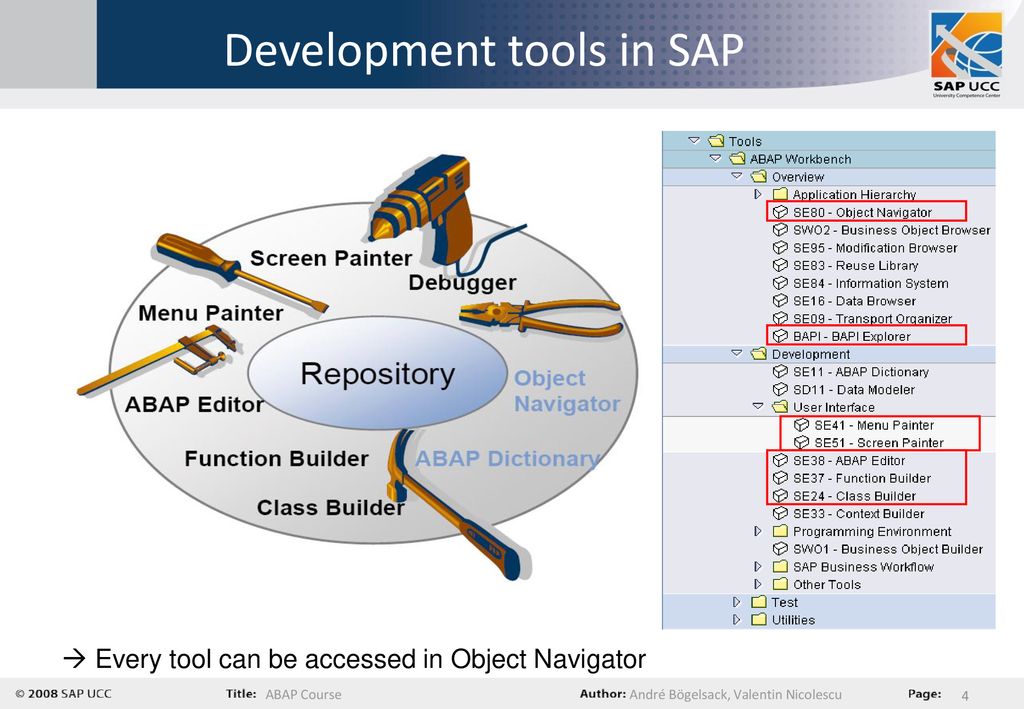
Task: Open SE11 - ABAP Dictionary entry
Action: click(x=861, y=371)
